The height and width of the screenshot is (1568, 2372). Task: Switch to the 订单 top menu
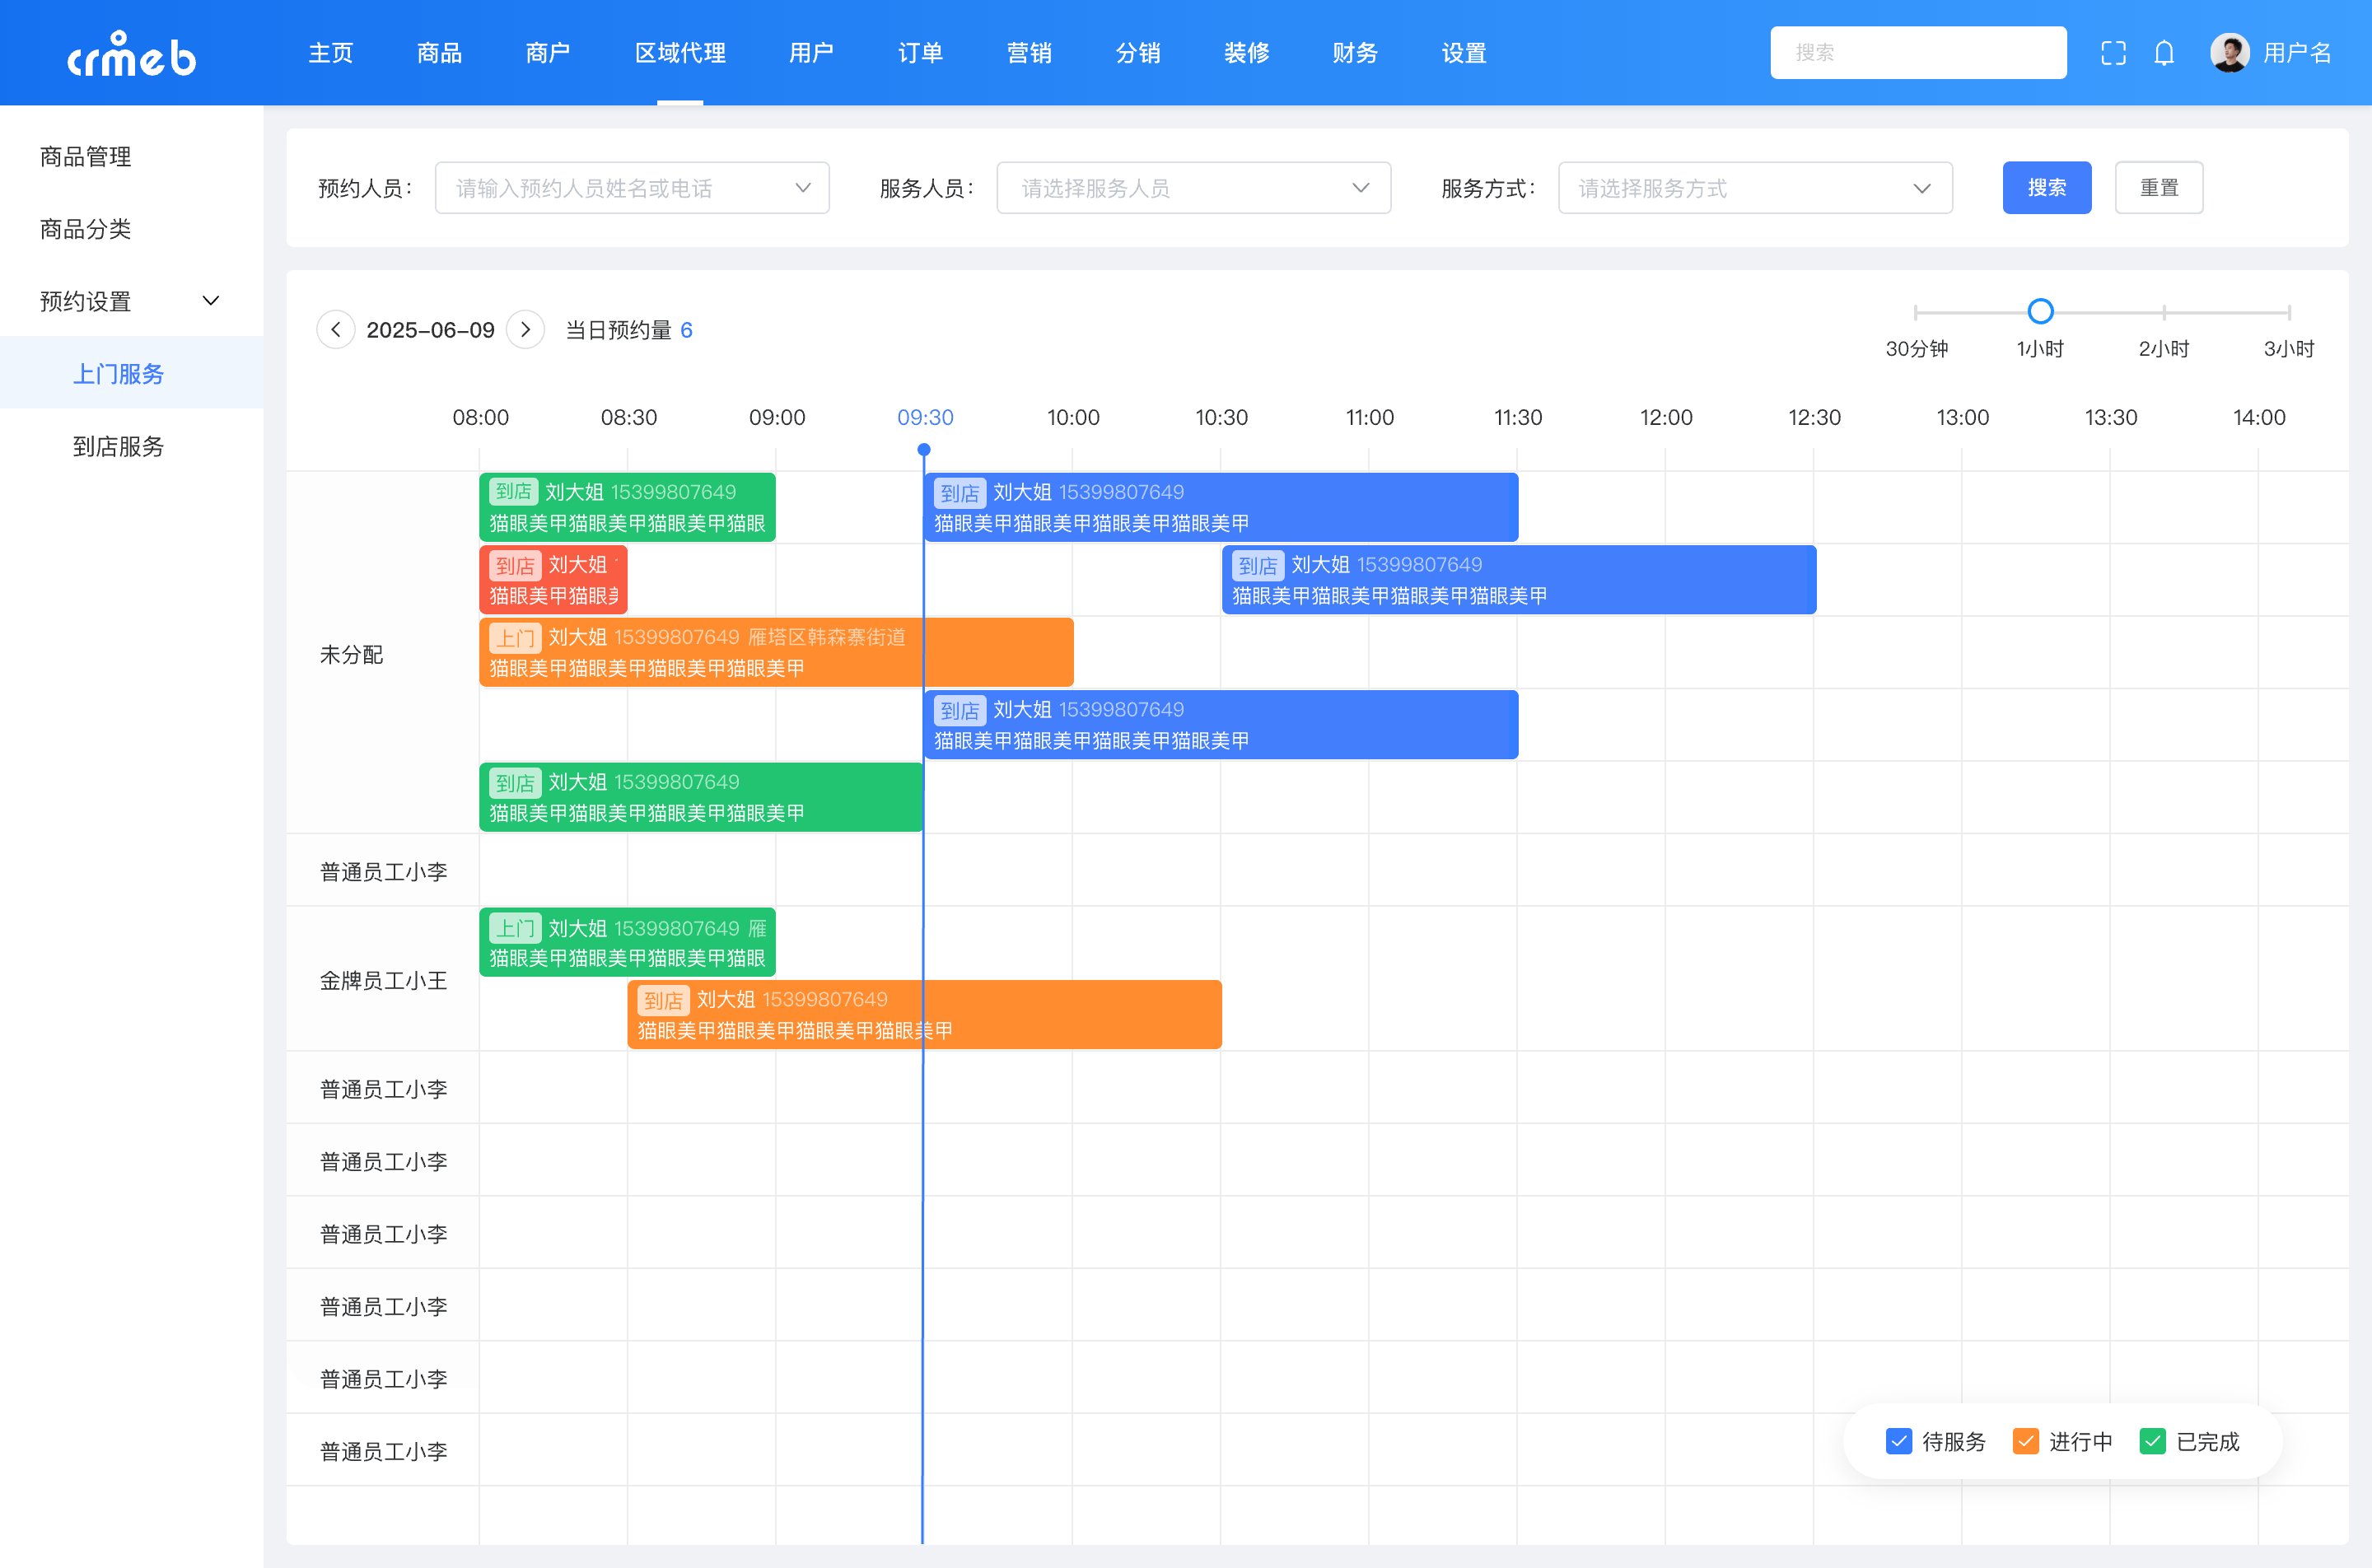[x=920, y=53]
